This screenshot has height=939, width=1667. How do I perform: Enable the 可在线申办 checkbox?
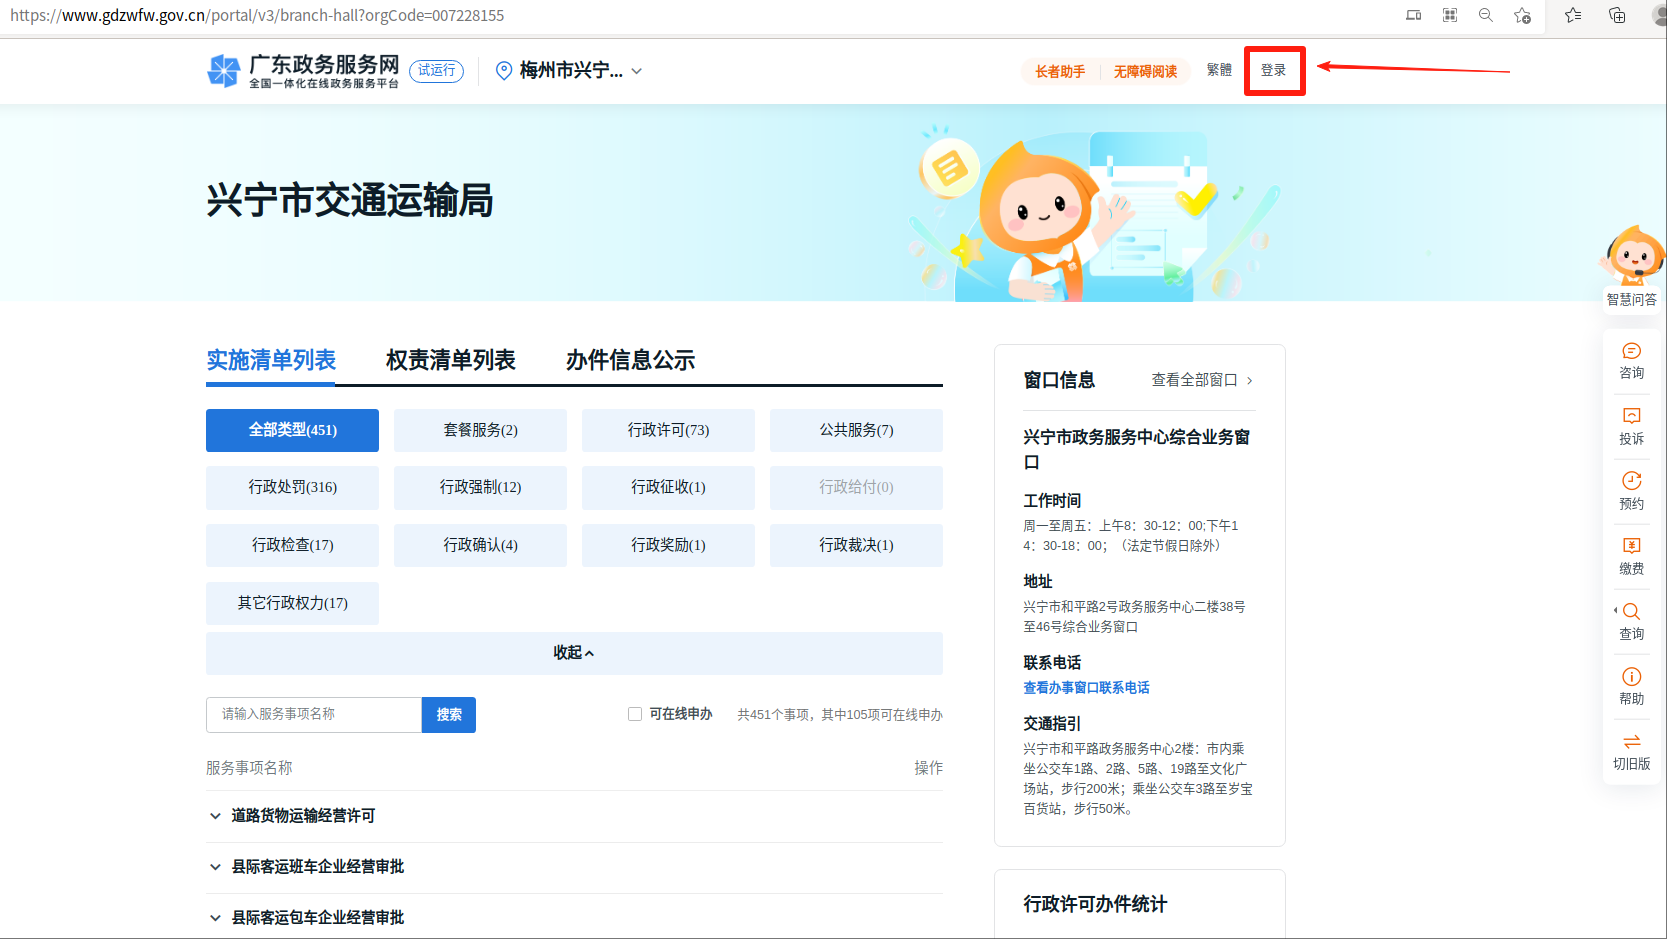(635, 714)
